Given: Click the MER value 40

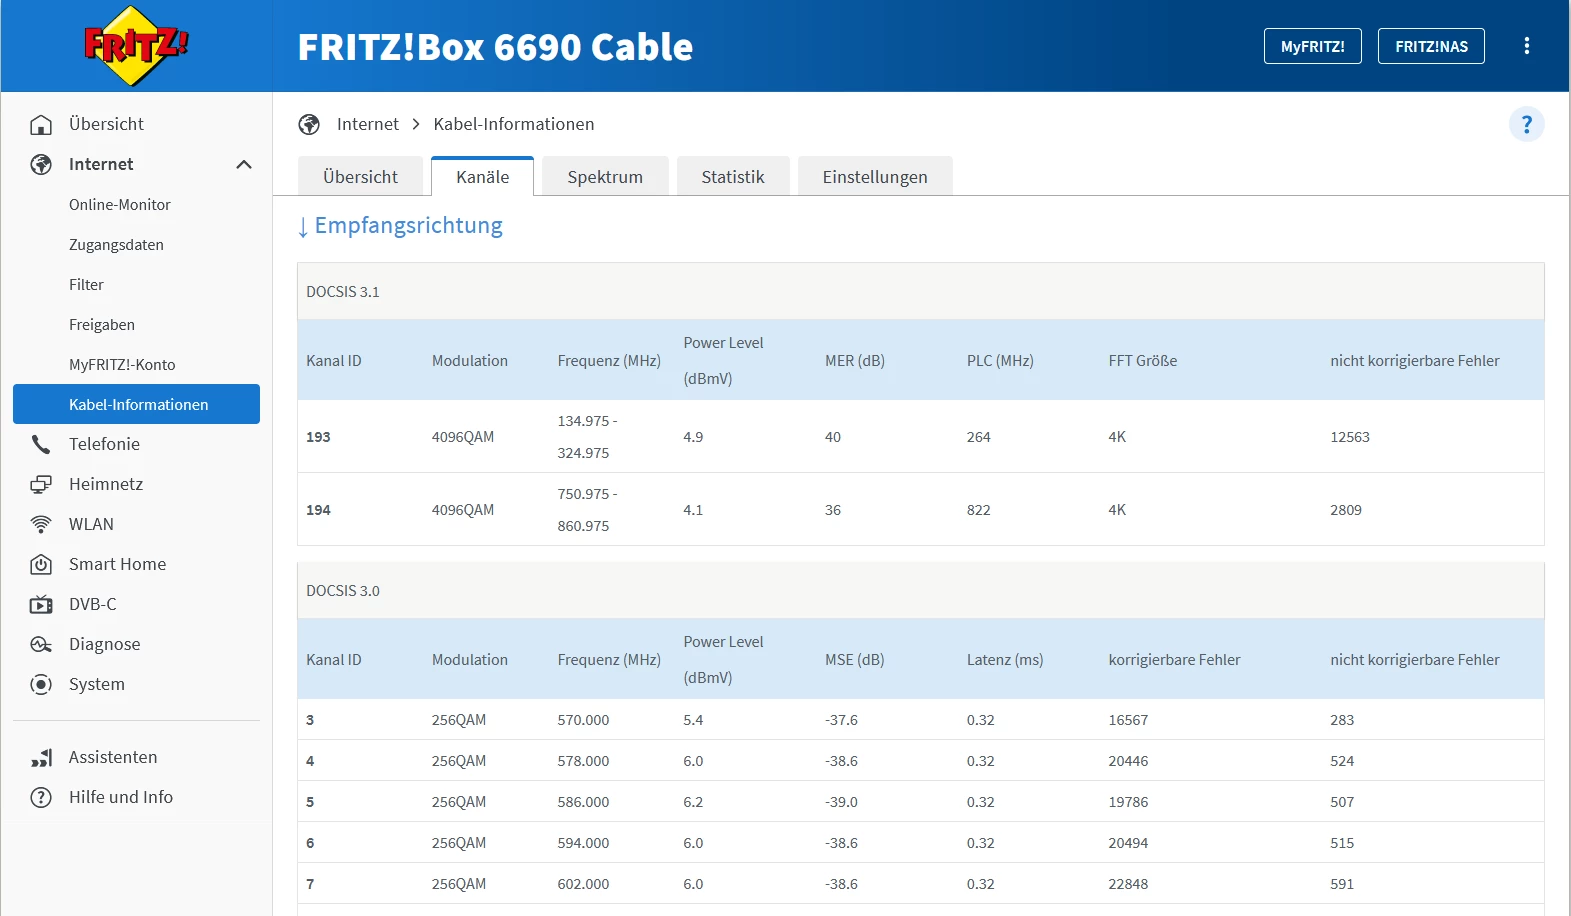Looking at the screenshot, I should point(833,437).
